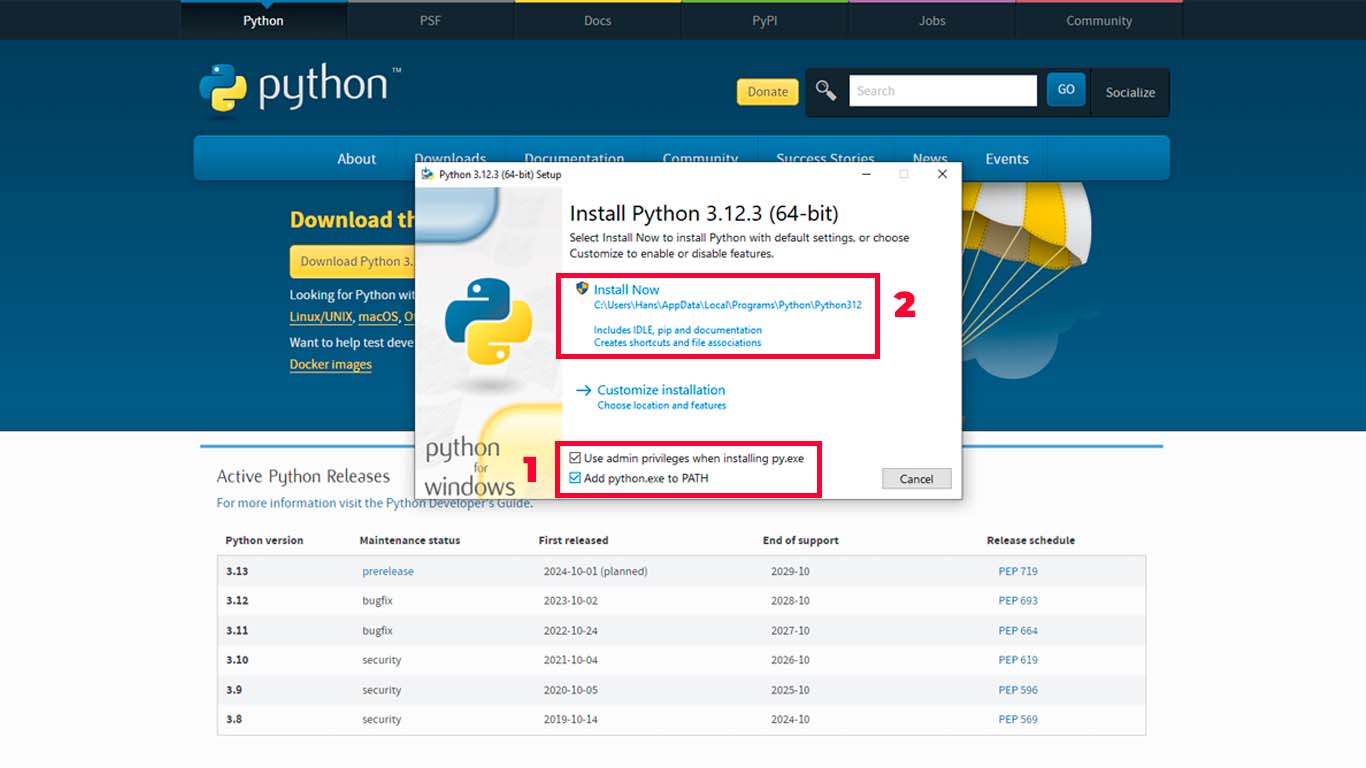Open the PEP 619 release schedule

point(1018,660)
